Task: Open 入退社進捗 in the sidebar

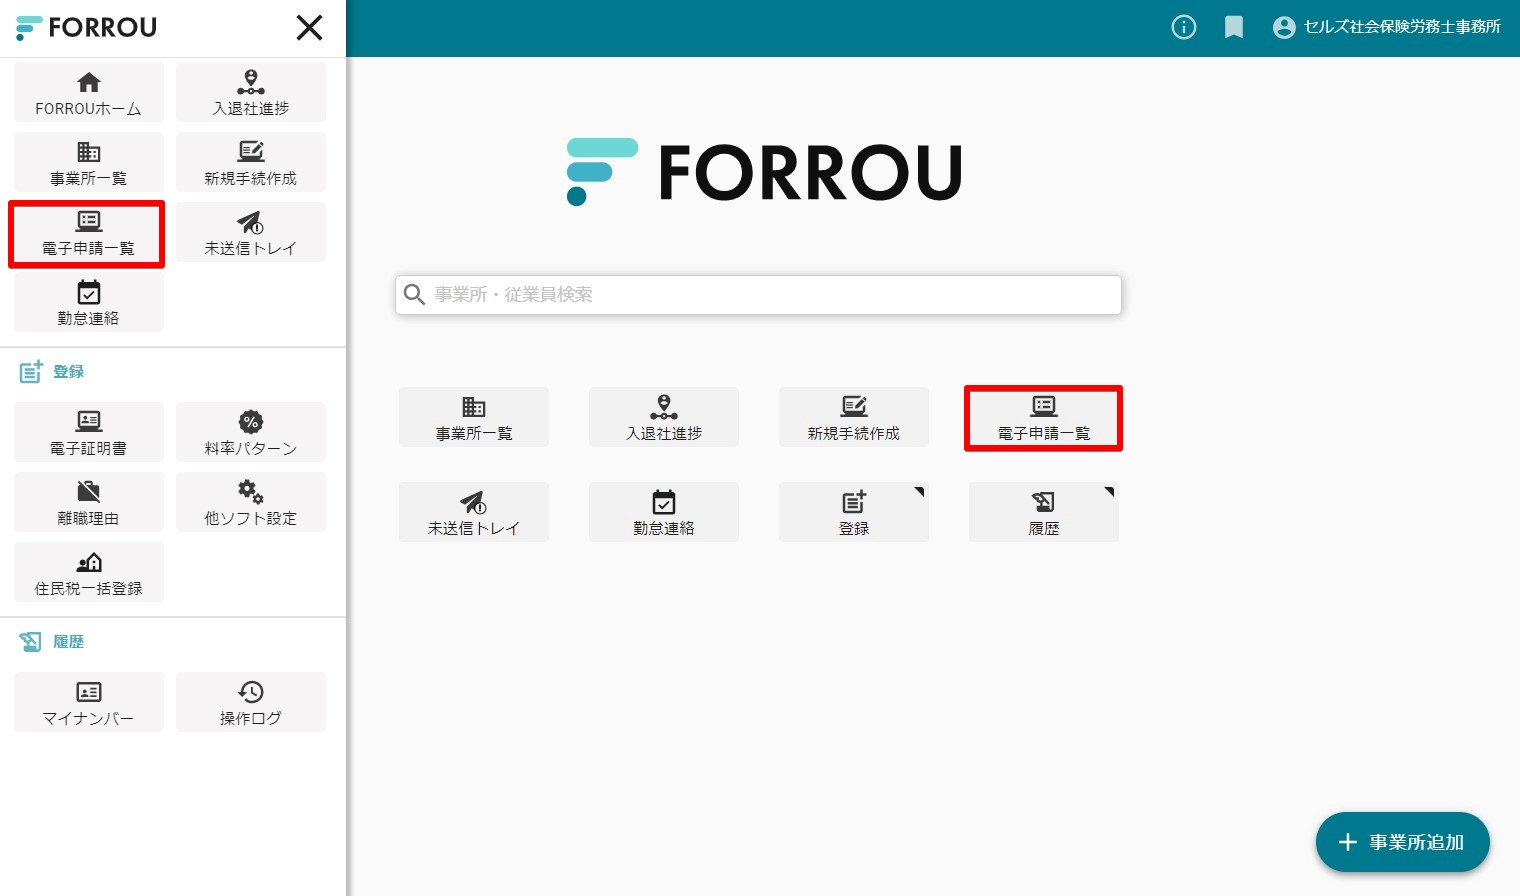Action: (251, 92)
